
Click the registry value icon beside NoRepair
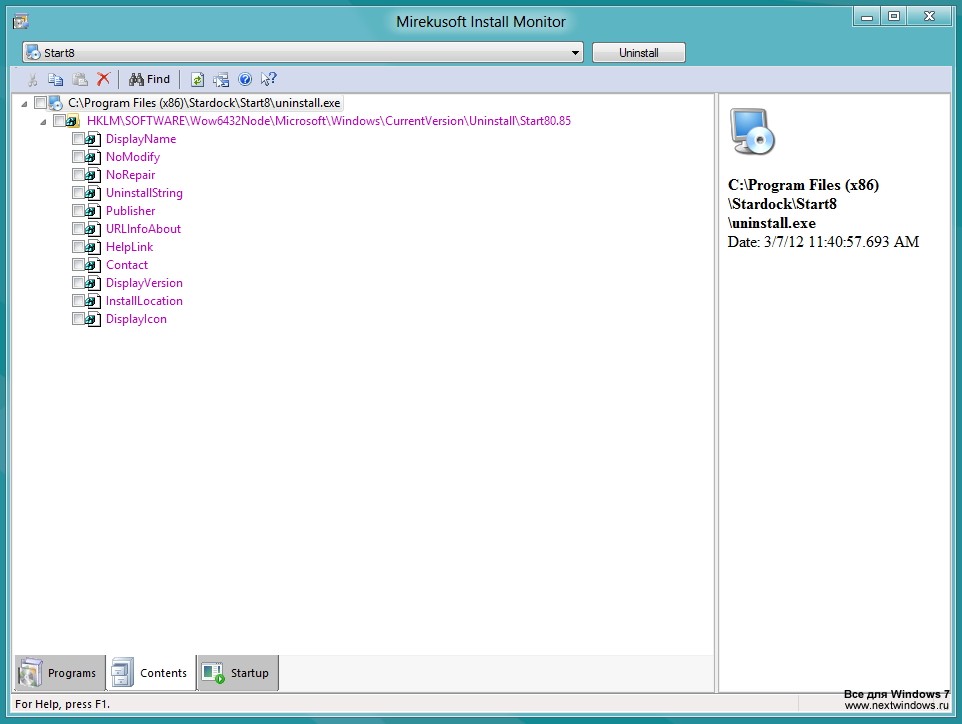[93, 175]
